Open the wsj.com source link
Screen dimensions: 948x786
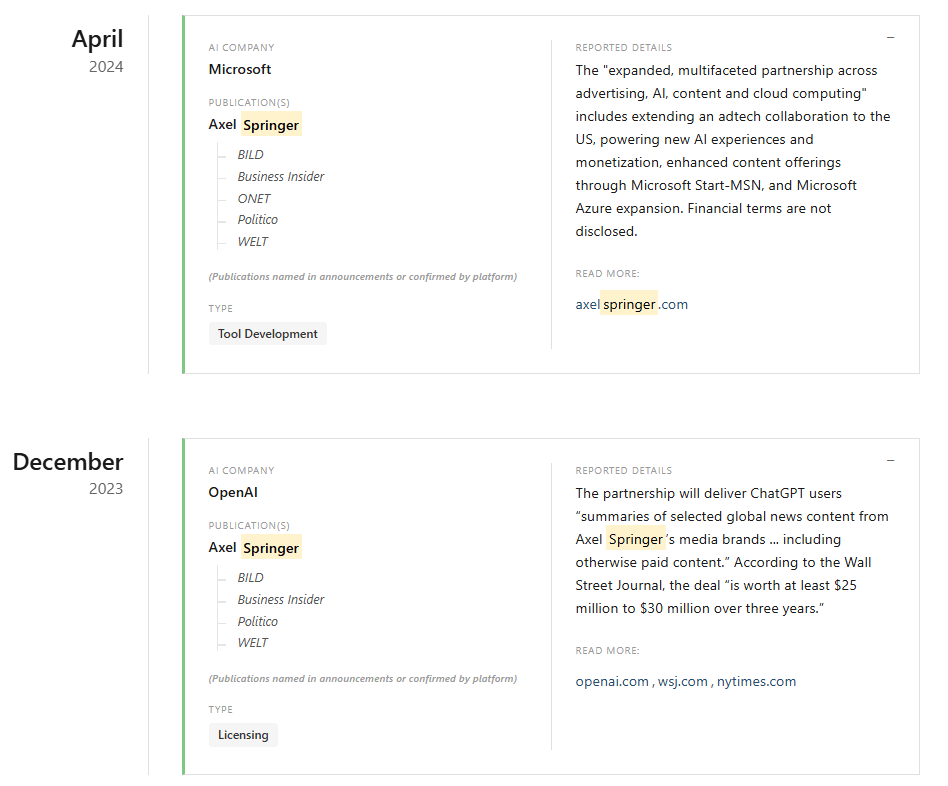[x=682, y=681]
